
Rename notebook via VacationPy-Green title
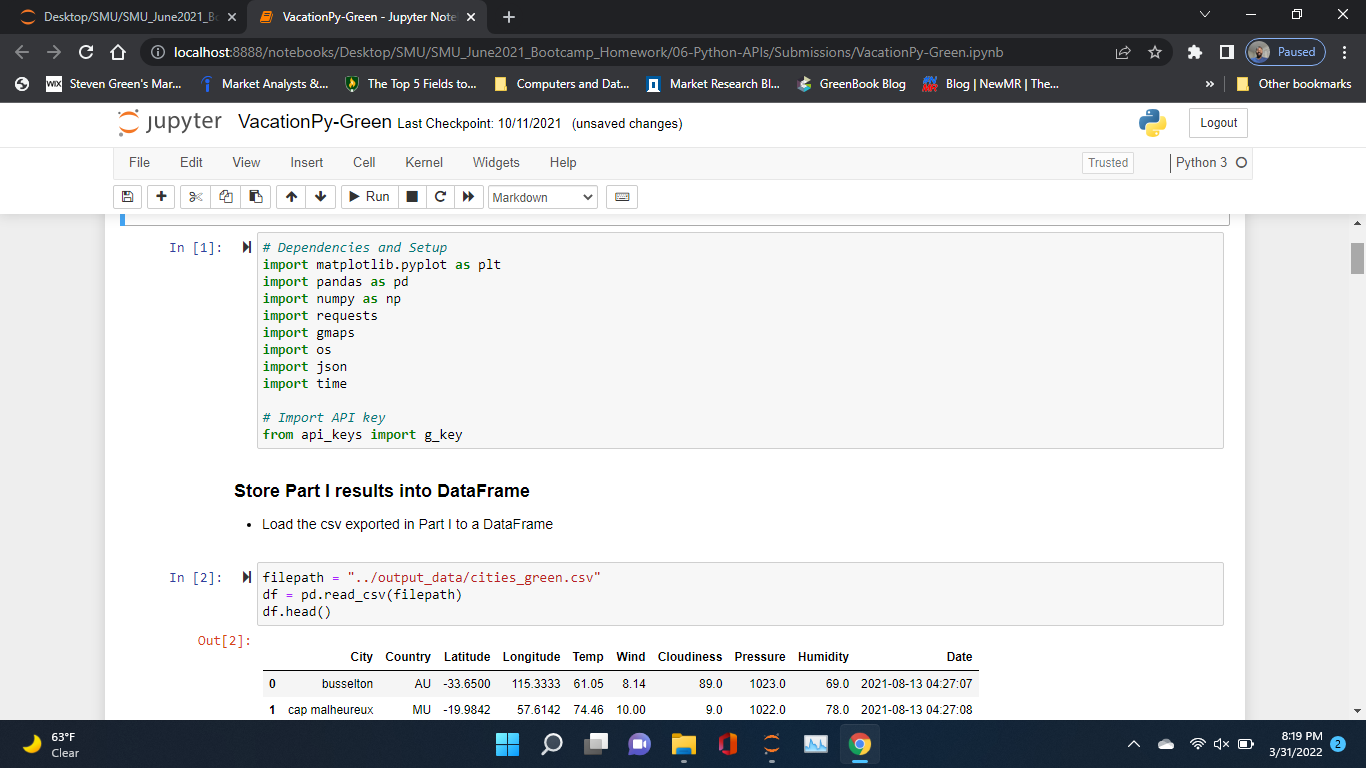(315, 123)
